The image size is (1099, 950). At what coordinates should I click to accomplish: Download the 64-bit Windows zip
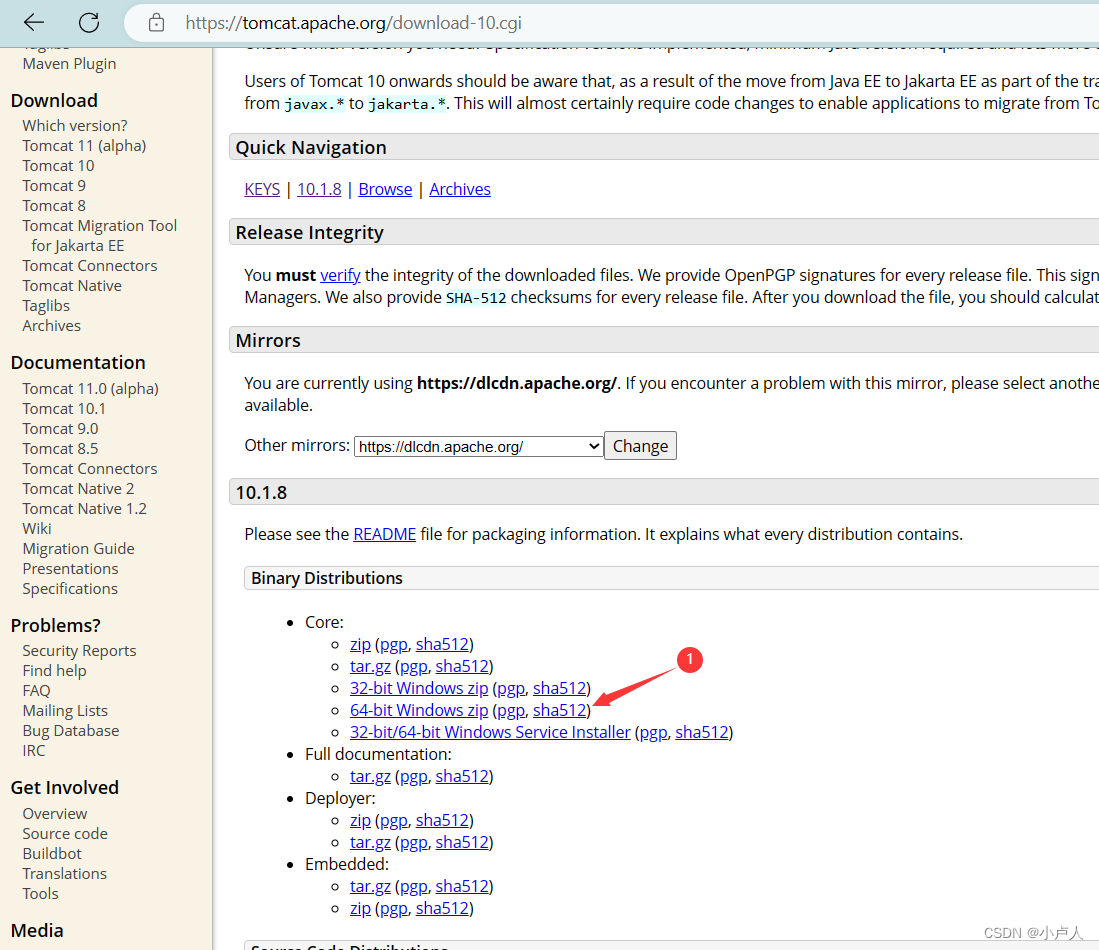tap(419, 709)
